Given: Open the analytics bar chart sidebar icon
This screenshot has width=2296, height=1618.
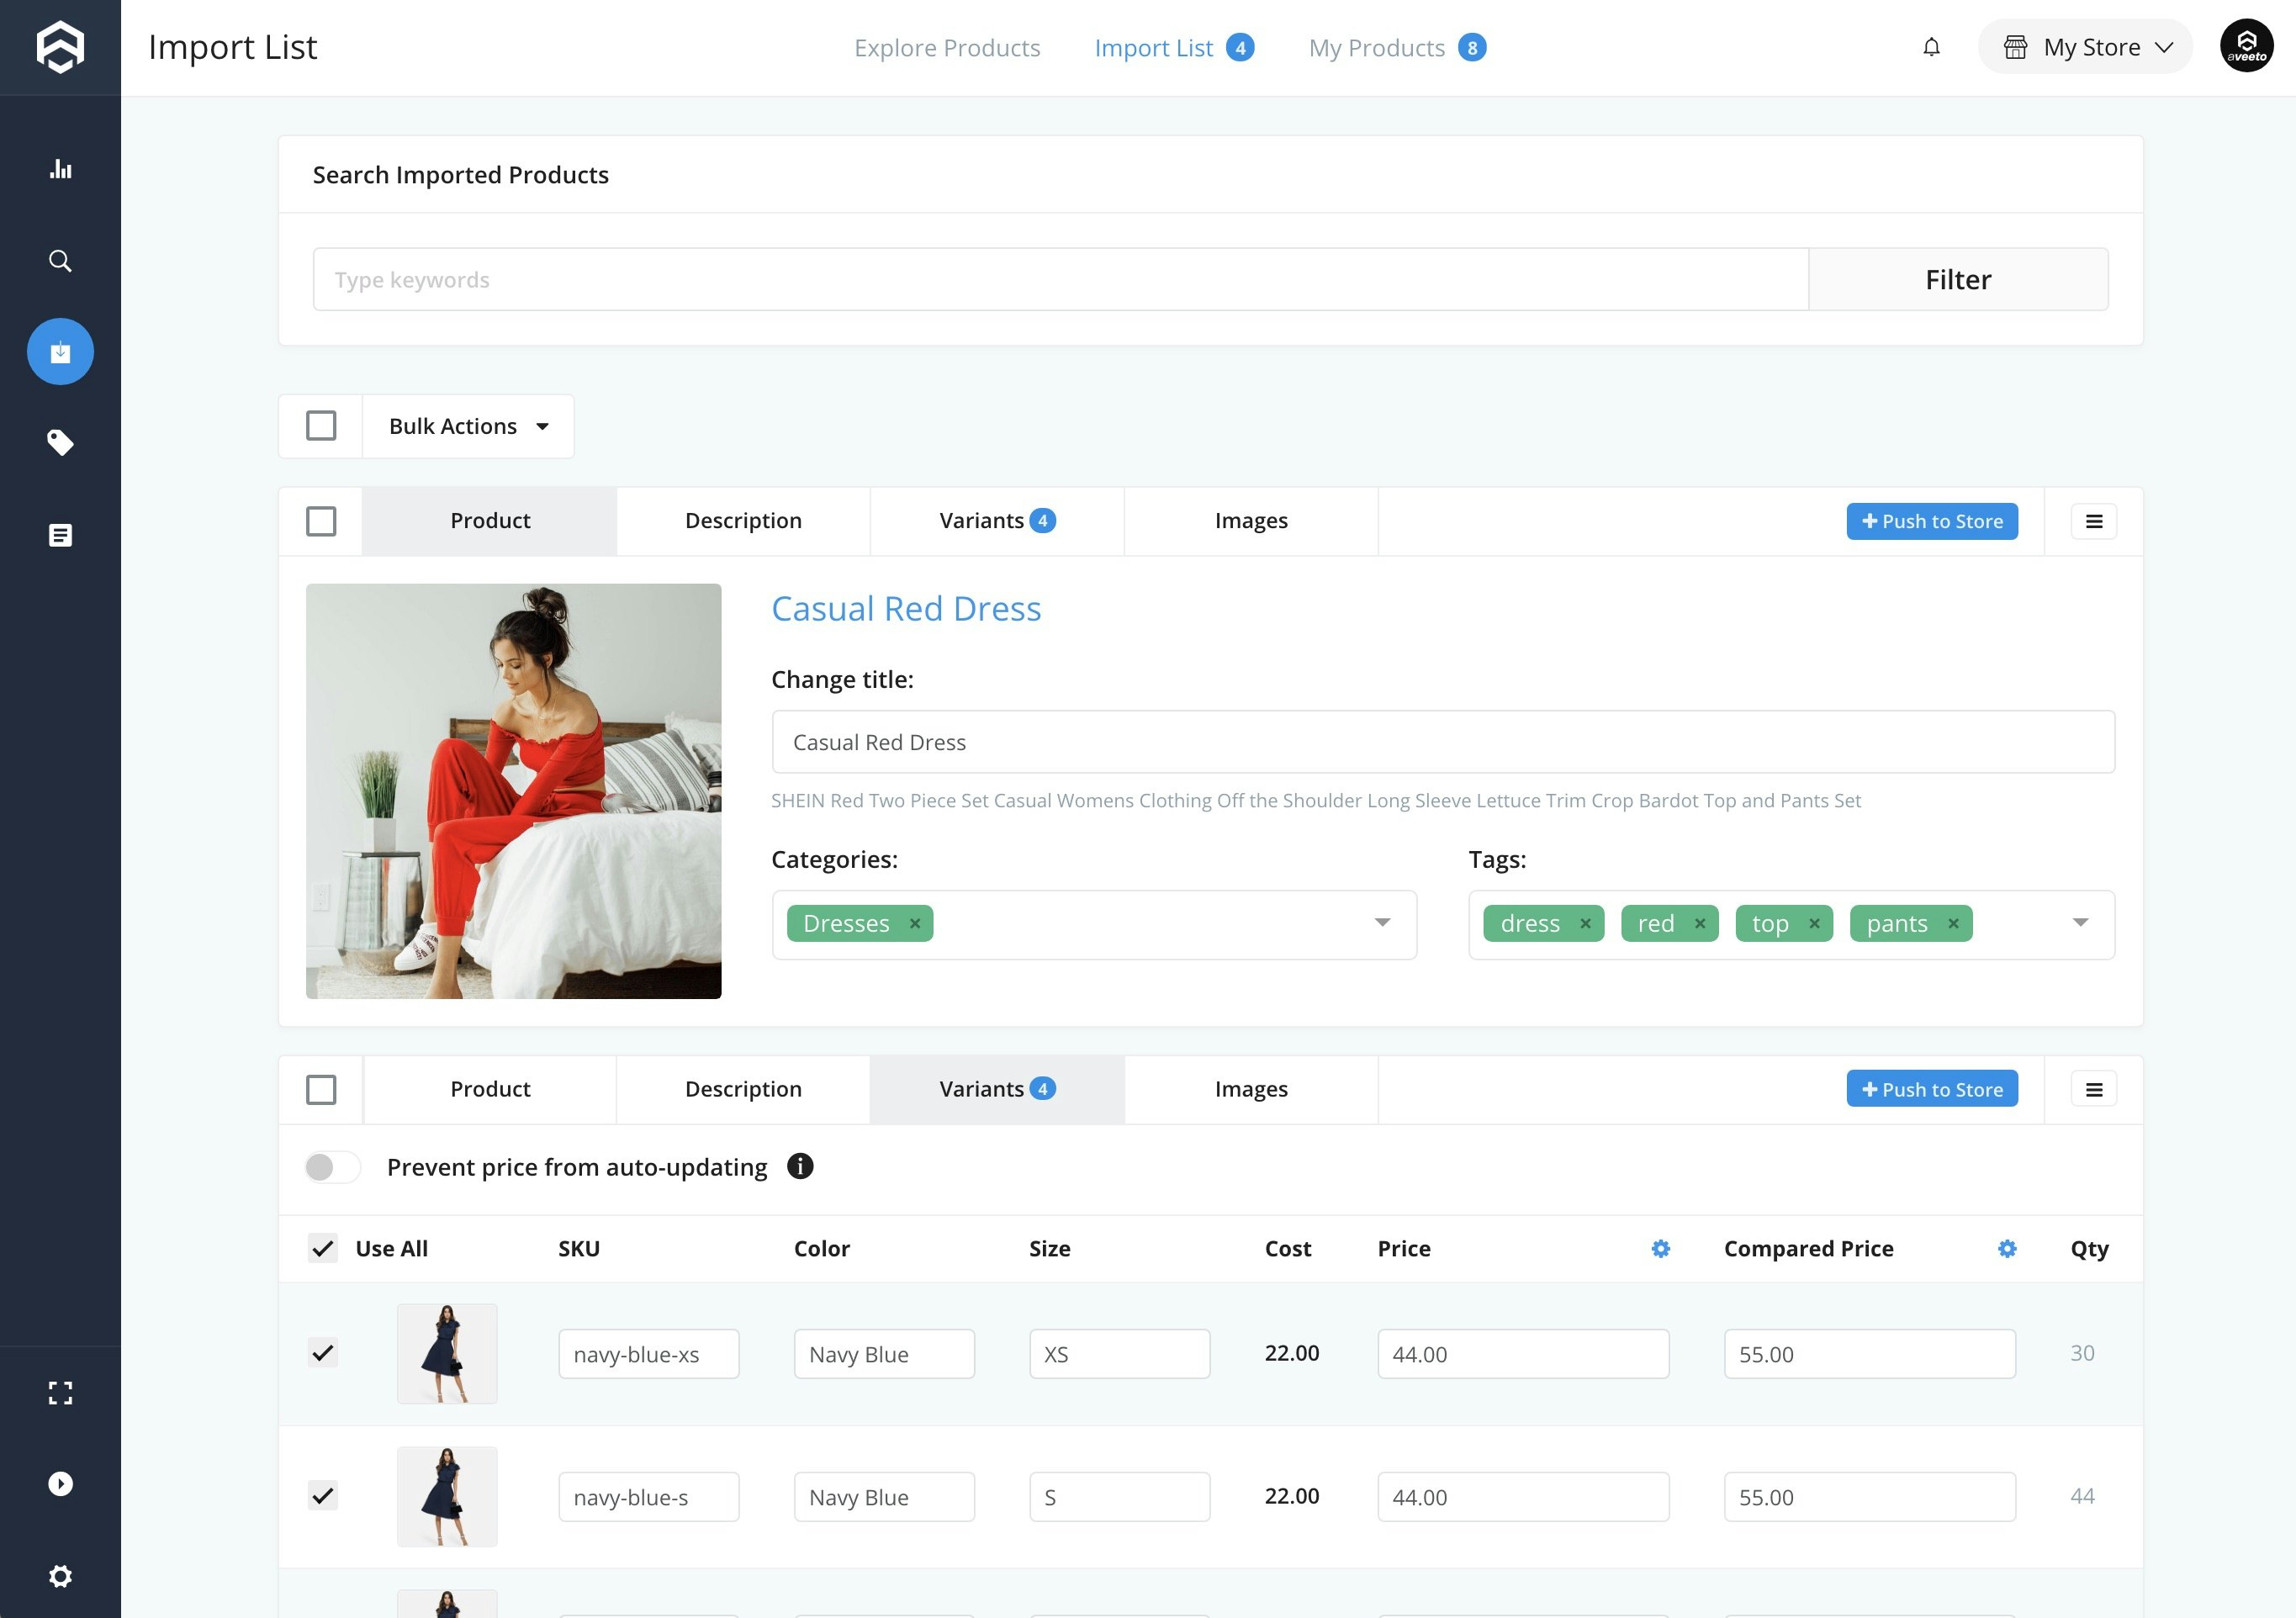Looking at the screenshot, I should [x=60, y=169].
